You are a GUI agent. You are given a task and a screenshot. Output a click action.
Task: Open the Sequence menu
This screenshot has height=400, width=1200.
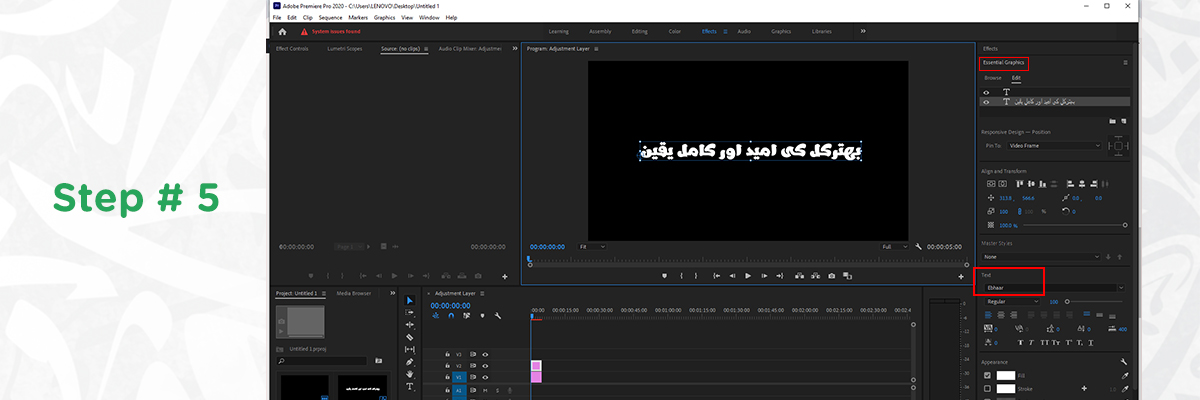330,17
